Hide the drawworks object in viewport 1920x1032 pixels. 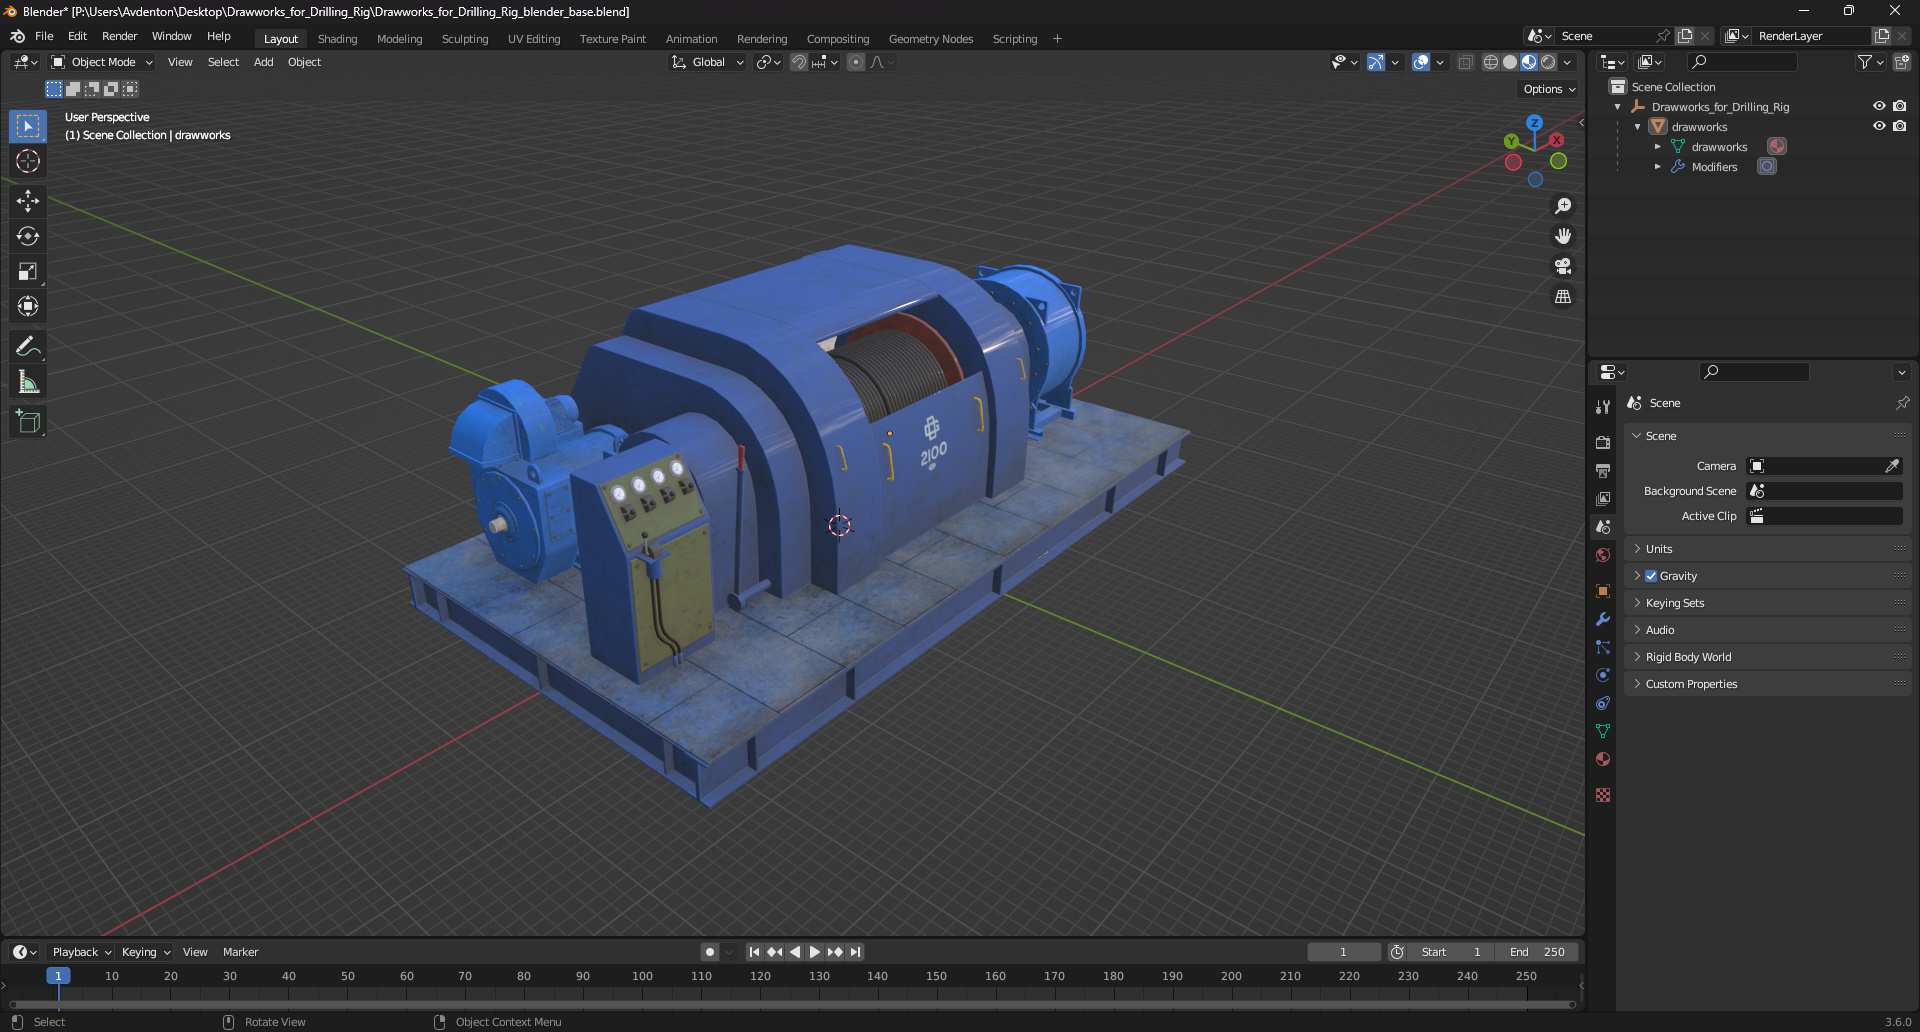pos(1879,126)
